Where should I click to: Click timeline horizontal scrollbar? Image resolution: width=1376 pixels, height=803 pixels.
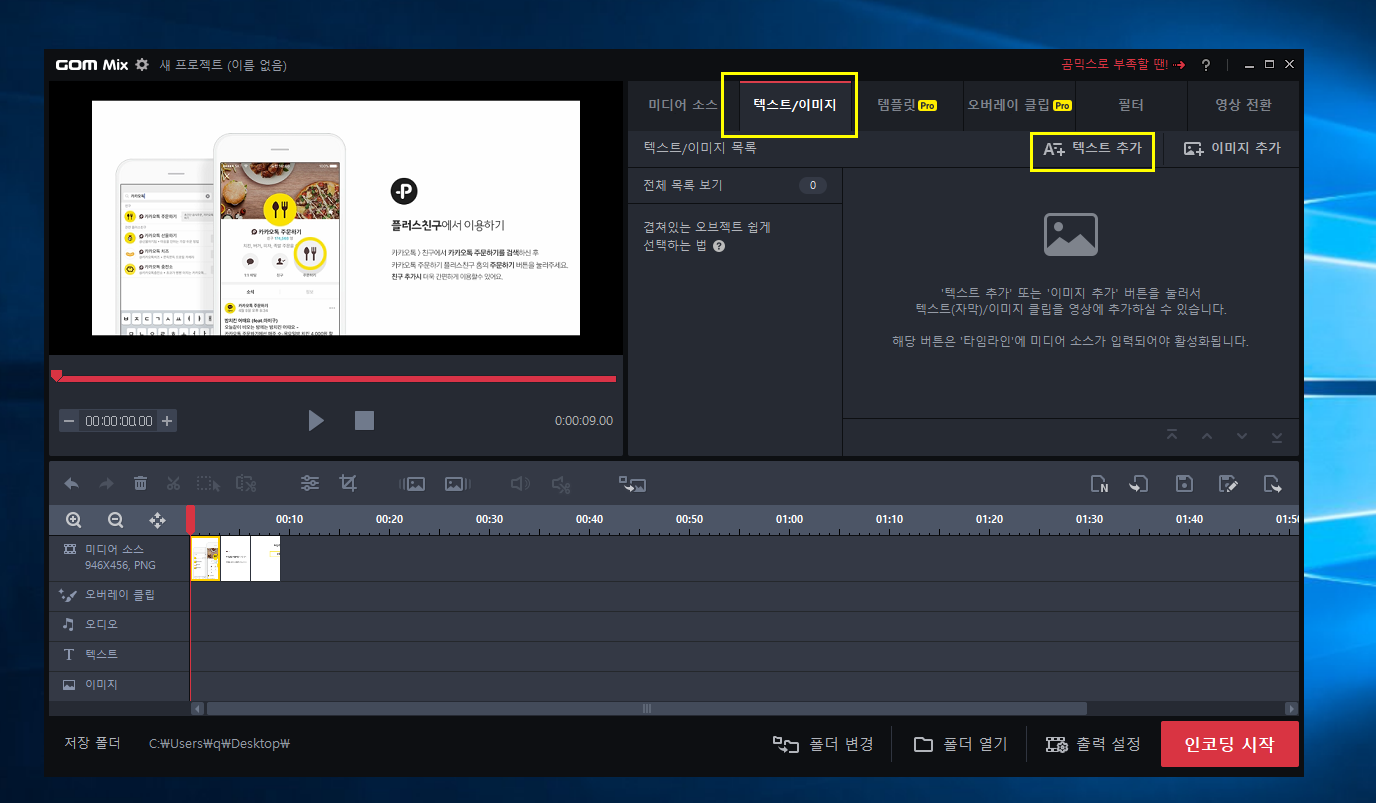coord(646,708)
